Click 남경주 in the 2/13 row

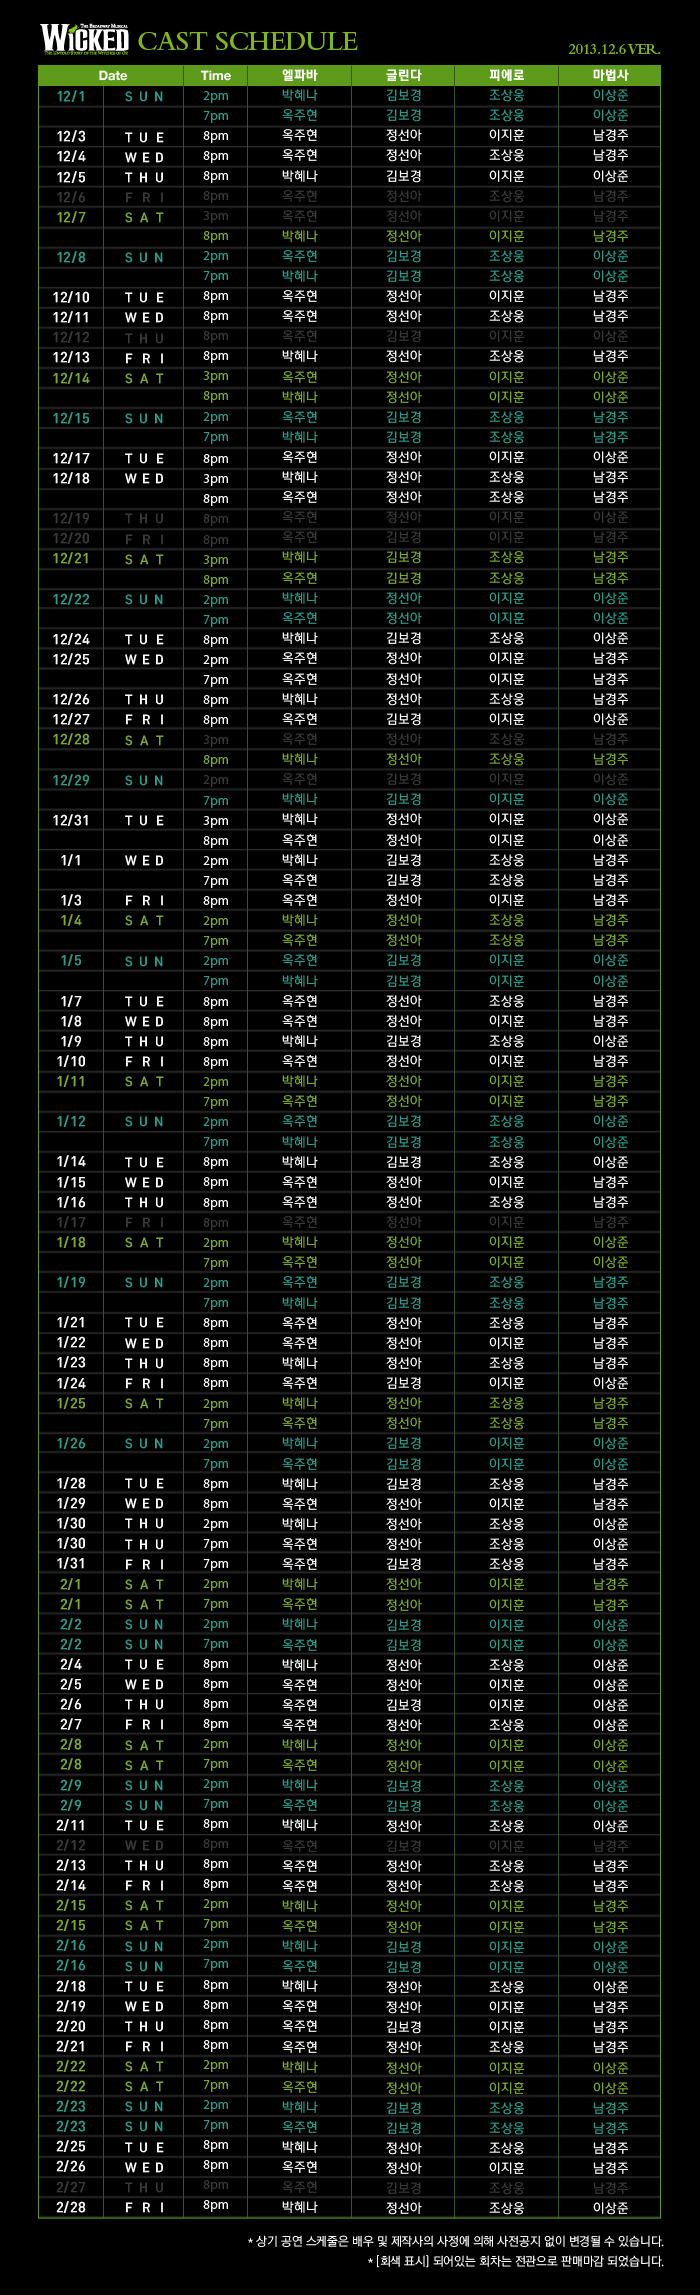click(610, 1865)
